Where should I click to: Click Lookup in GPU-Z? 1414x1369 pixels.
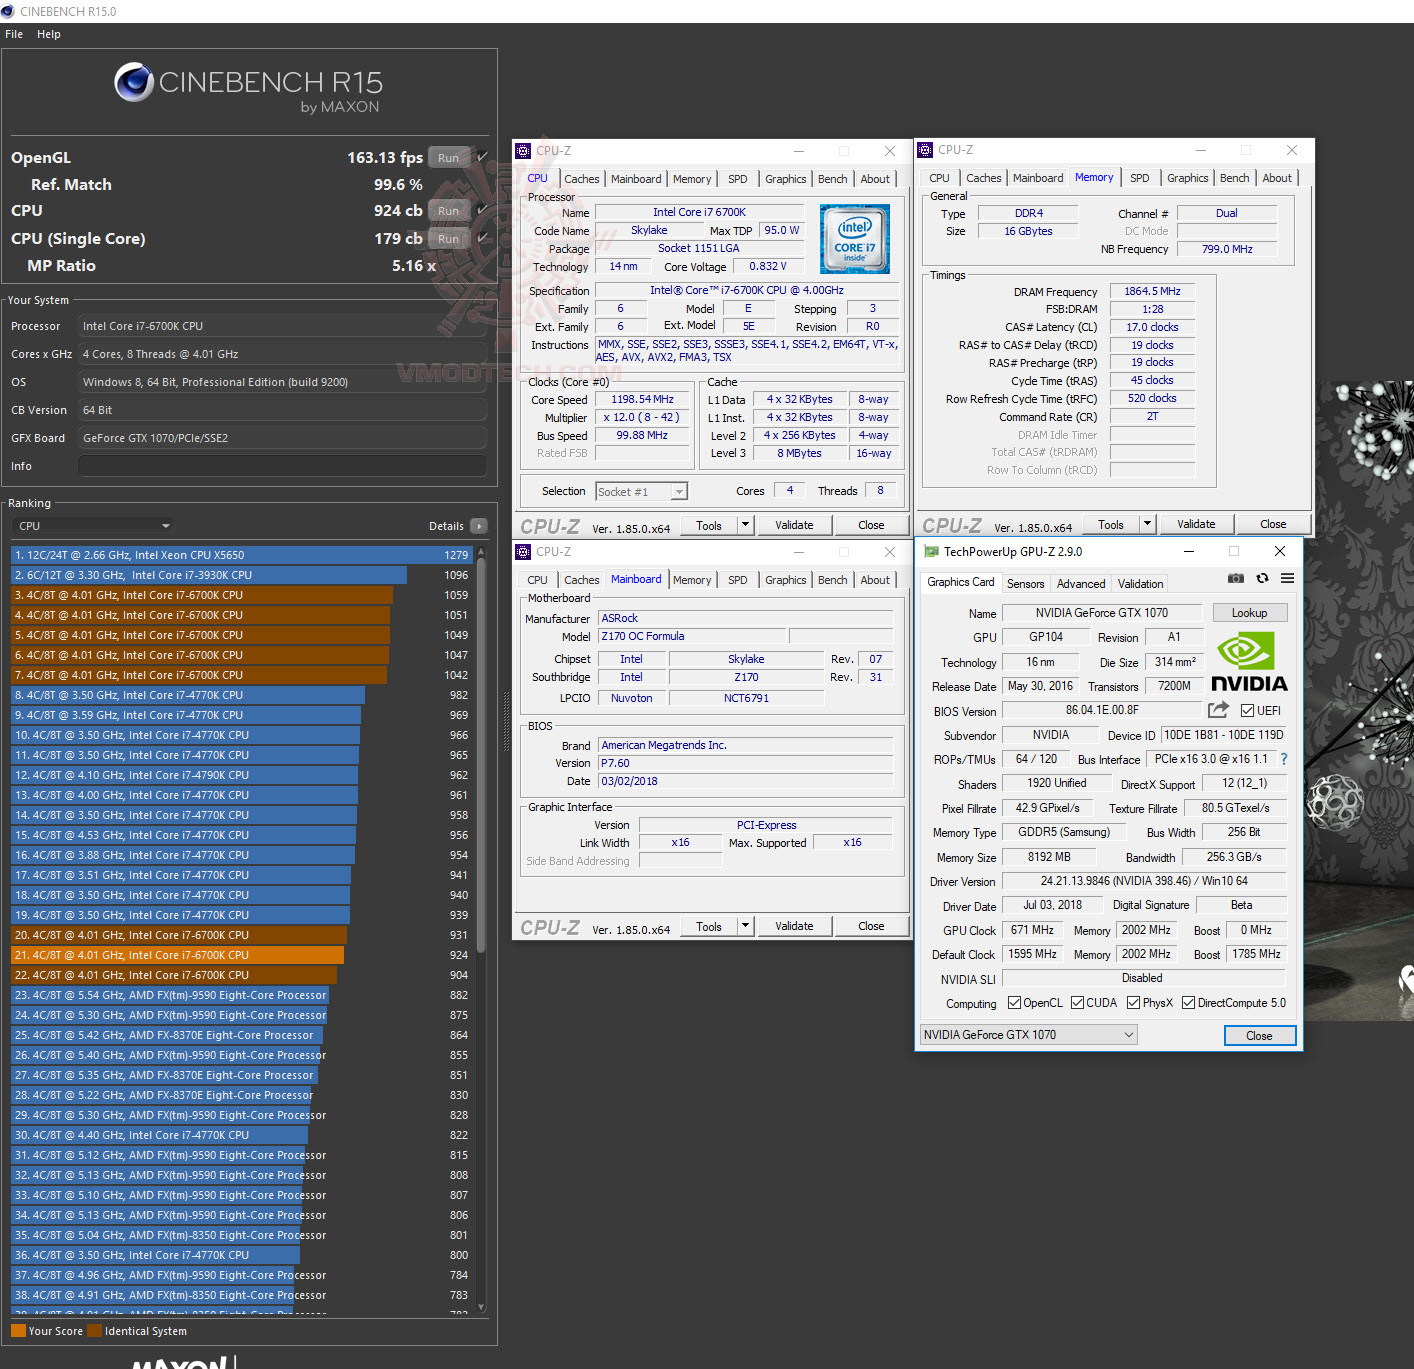pyautogui.click(x=1250, y=613)
